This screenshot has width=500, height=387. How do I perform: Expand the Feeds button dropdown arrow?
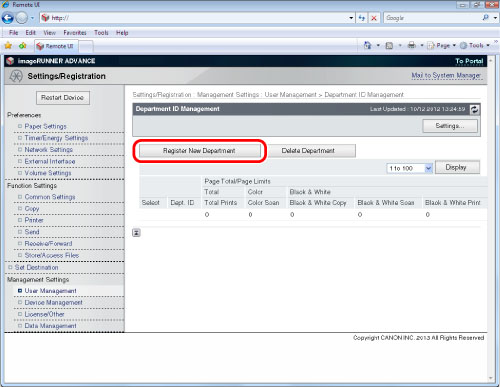click(400, 45)
